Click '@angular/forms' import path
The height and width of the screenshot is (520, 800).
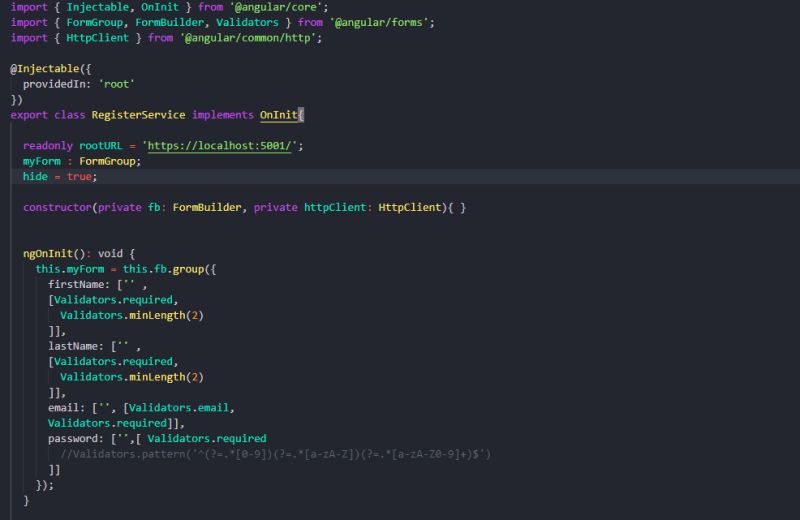coord(379,22)
